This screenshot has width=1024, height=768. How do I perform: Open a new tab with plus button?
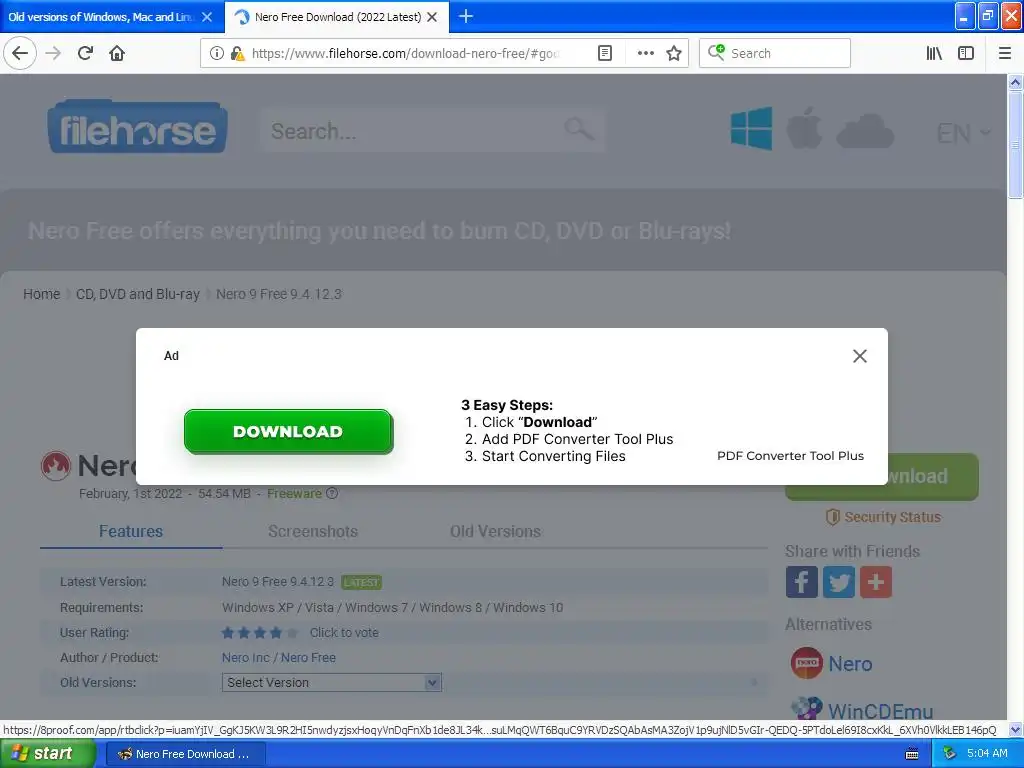[466, 16]
